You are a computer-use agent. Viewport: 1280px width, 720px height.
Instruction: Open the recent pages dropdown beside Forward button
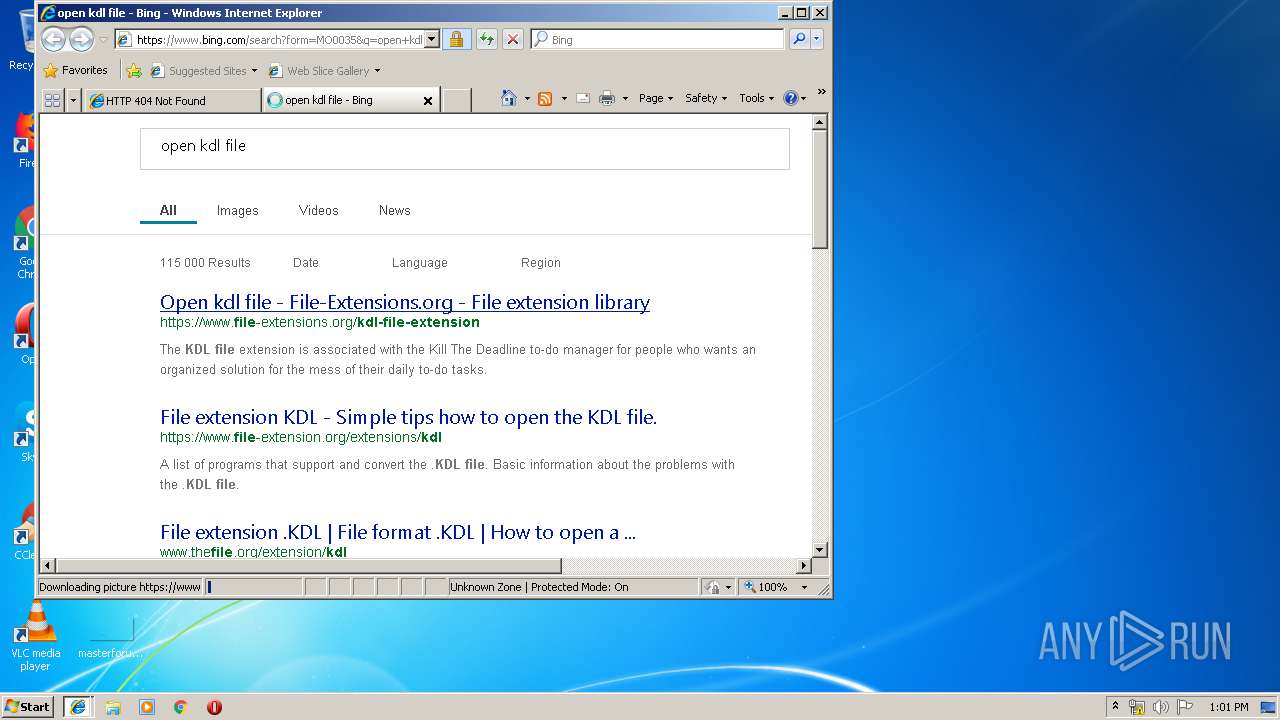(x=103, y=40)
